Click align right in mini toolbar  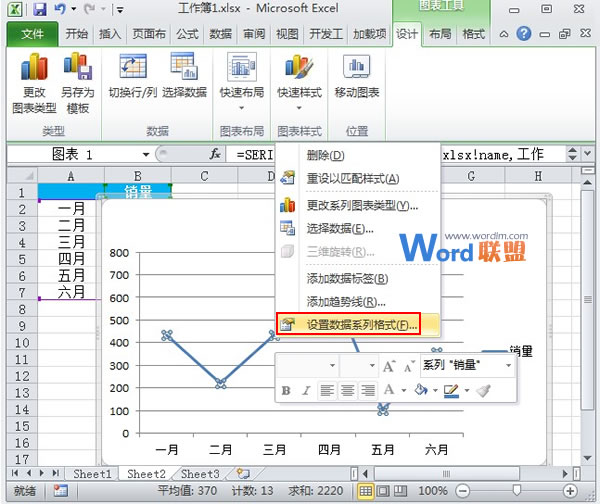coord(368,390)
